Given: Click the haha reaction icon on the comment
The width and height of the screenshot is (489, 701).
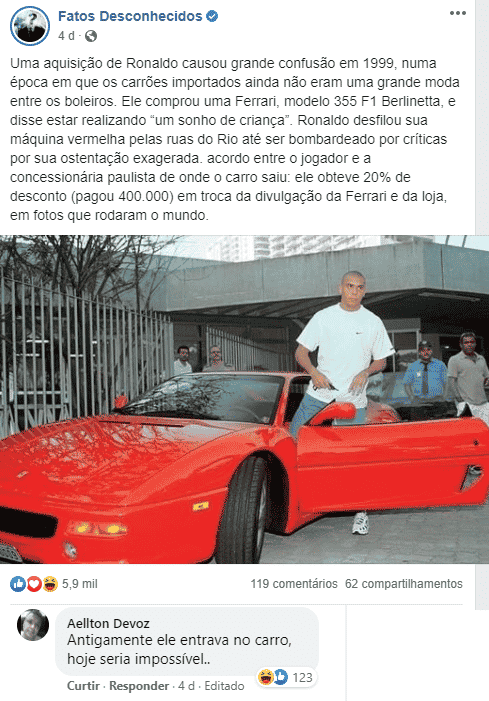Looking at the screenshot, I should 266,677.
